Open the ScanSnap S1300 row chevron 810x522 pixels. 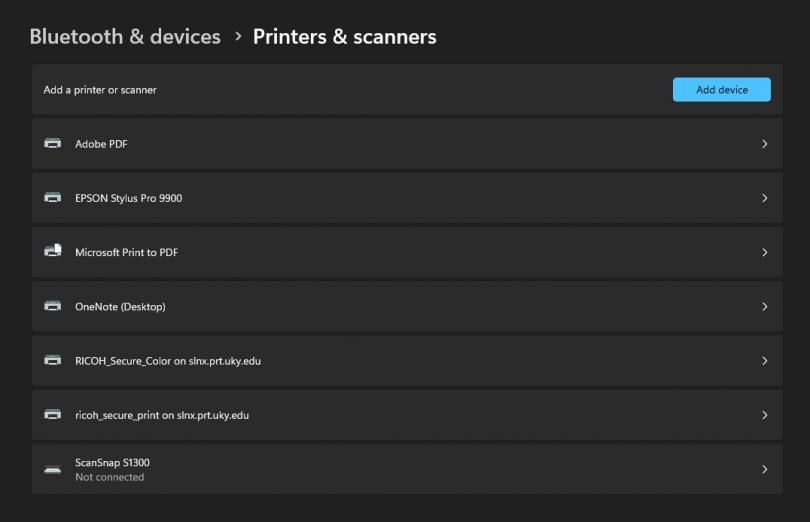pyautogui.click(x=765, y=469)
